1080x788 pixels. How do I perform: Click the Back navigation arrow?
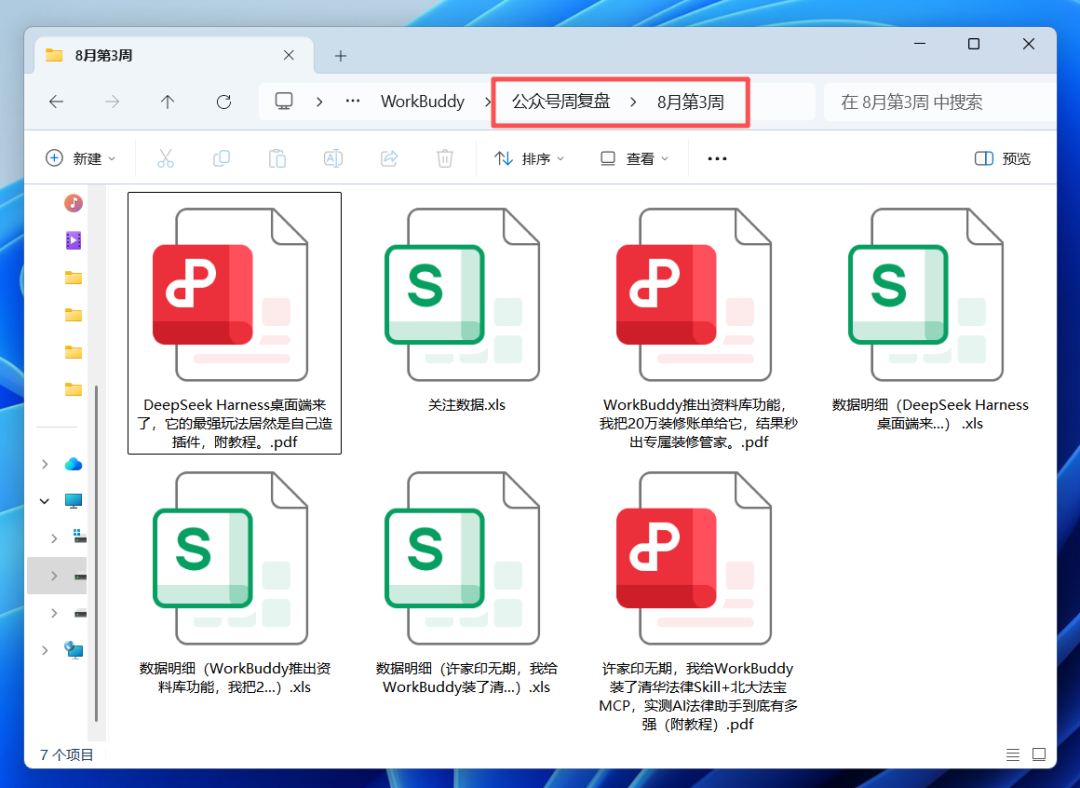pyautogui.click(x=56, y=102)
